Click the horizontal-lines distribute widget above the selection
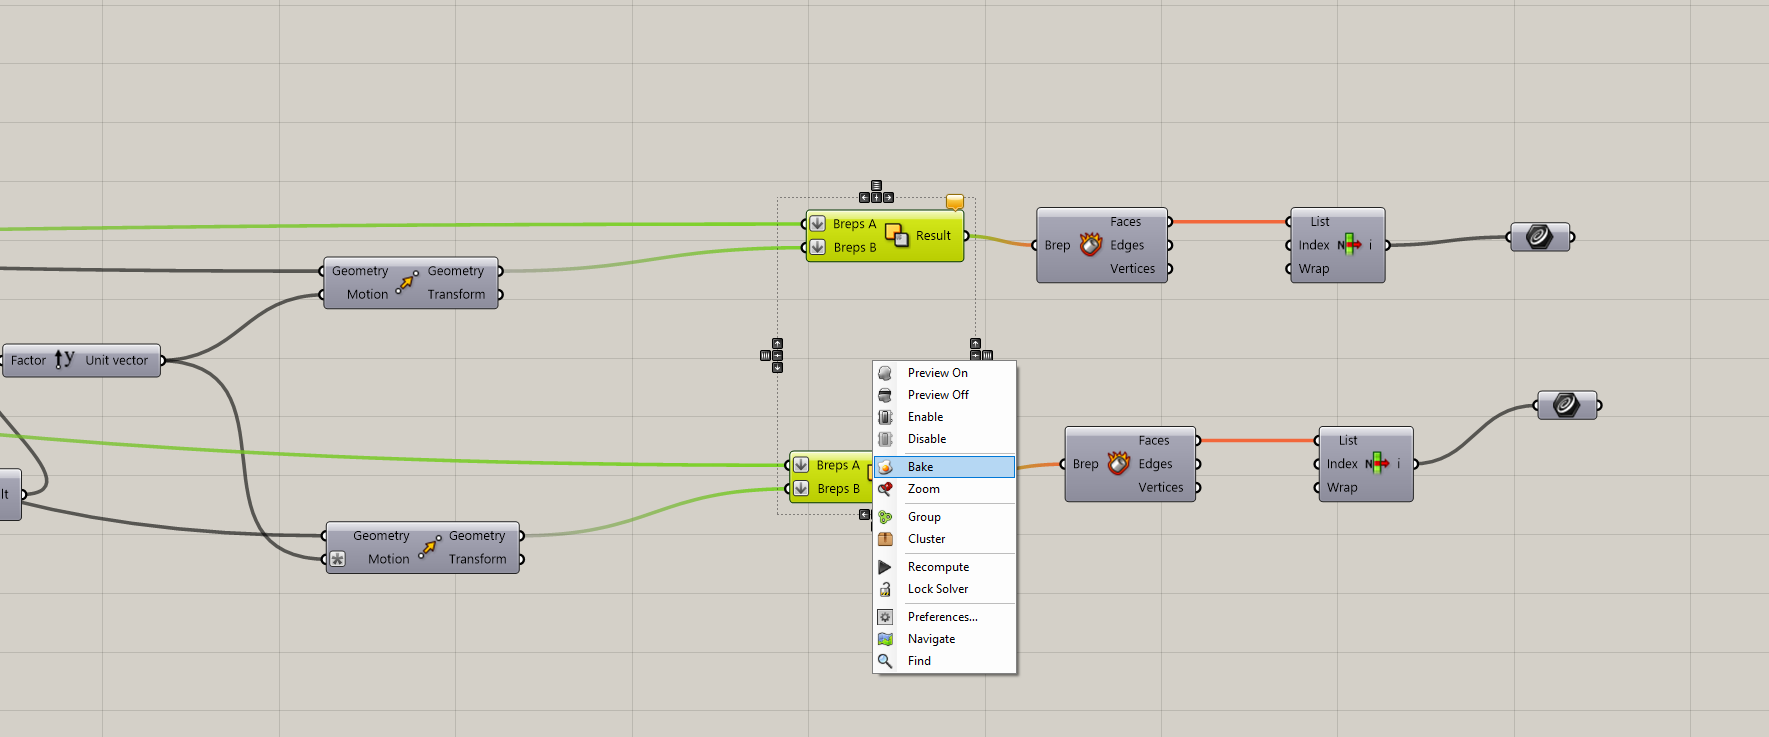Image resolution: width=1769 pixels, height=737 pixels. tap(876, 186)
